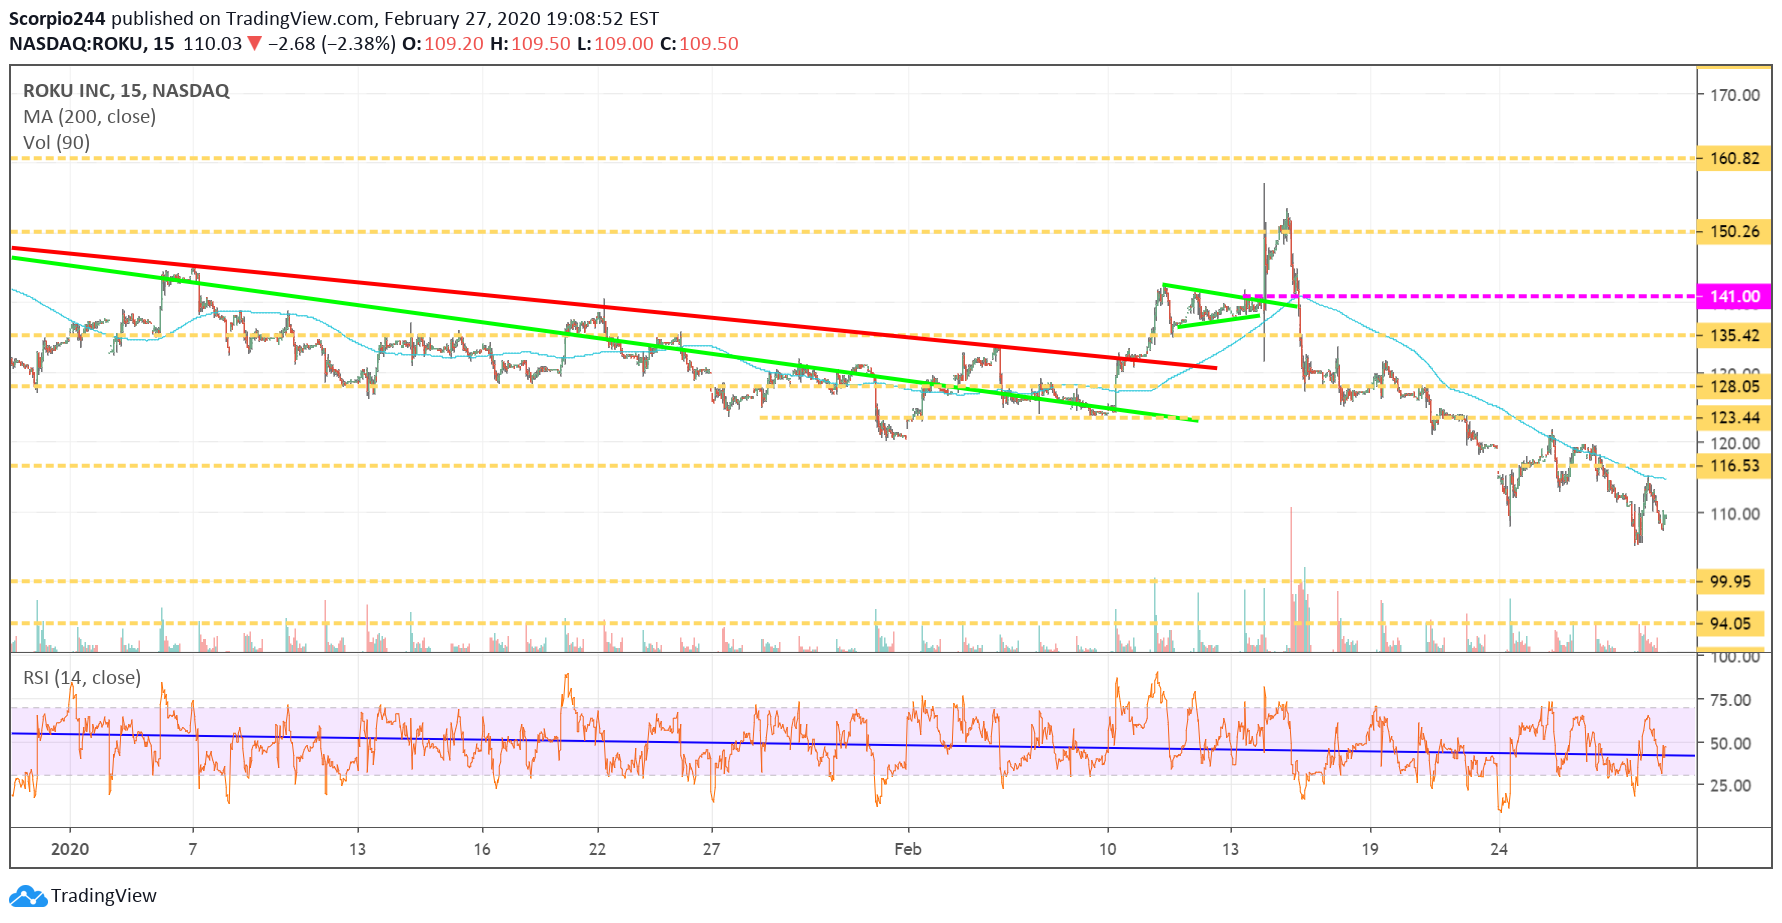Click the red down-arrow price change indicator
Screen dimensions: 1782x923
point(254,43)
